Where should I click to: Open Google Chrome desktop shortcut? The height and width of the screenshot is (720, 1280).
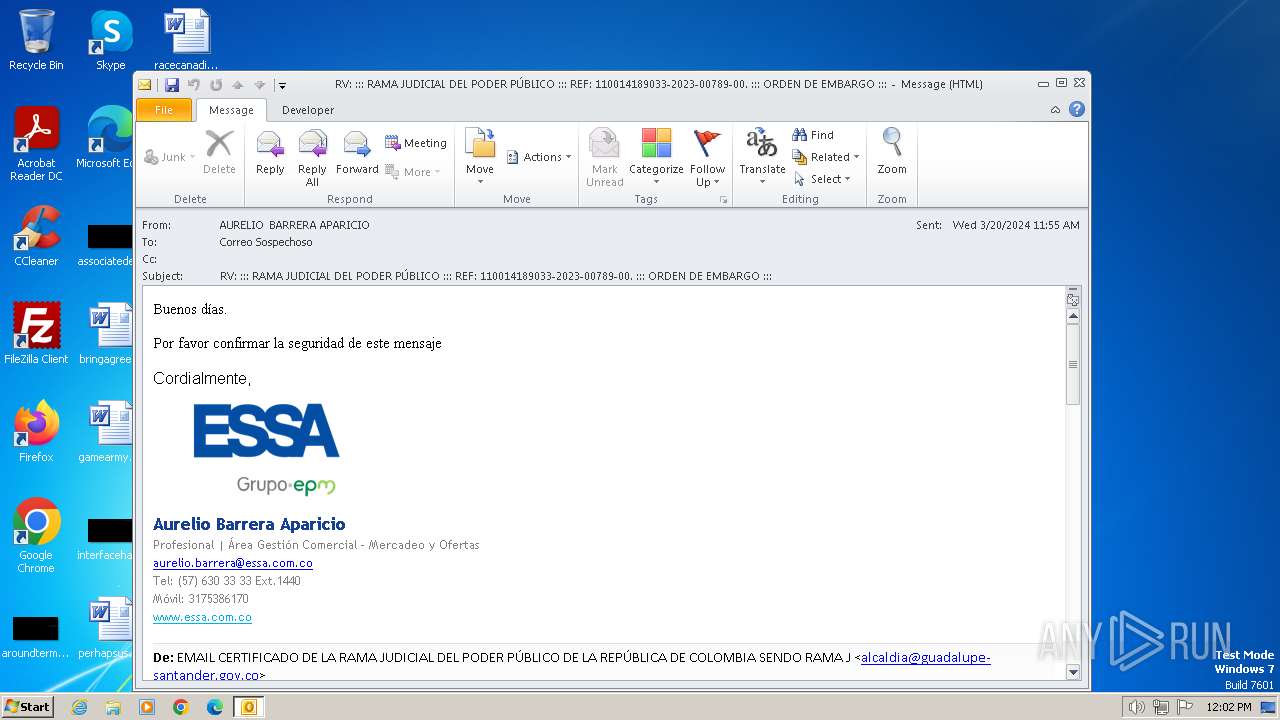click(36, 536)
